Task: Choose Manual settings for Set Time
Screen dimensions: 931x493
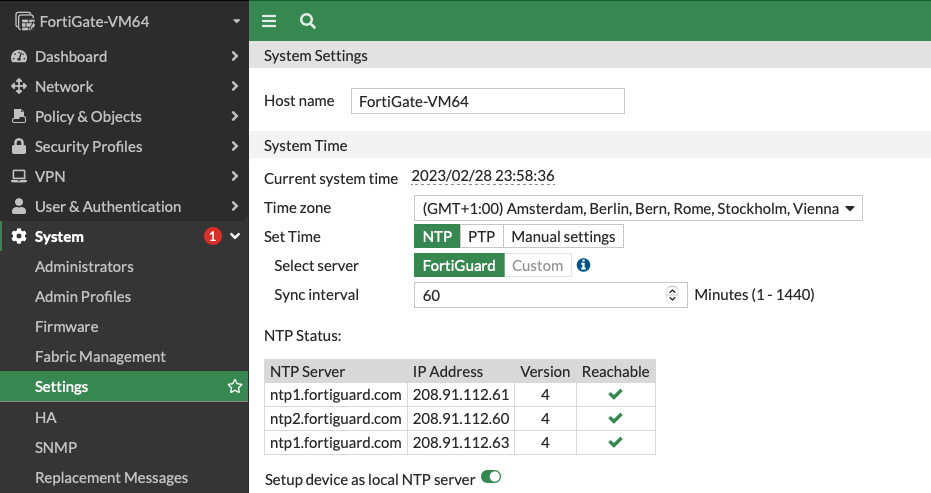Action: tap(563, 237)
